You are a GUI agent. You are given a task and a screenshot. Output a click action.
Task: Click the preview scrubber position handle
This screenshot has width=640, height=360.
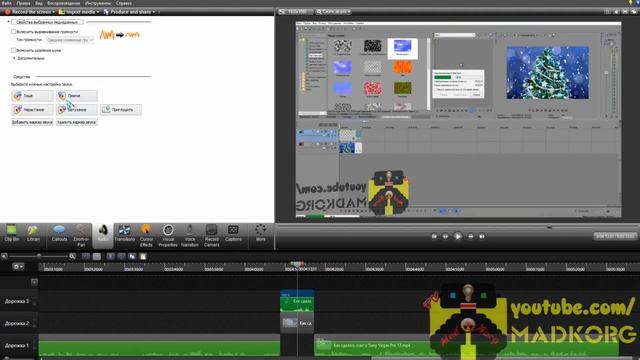coord(549,227)
